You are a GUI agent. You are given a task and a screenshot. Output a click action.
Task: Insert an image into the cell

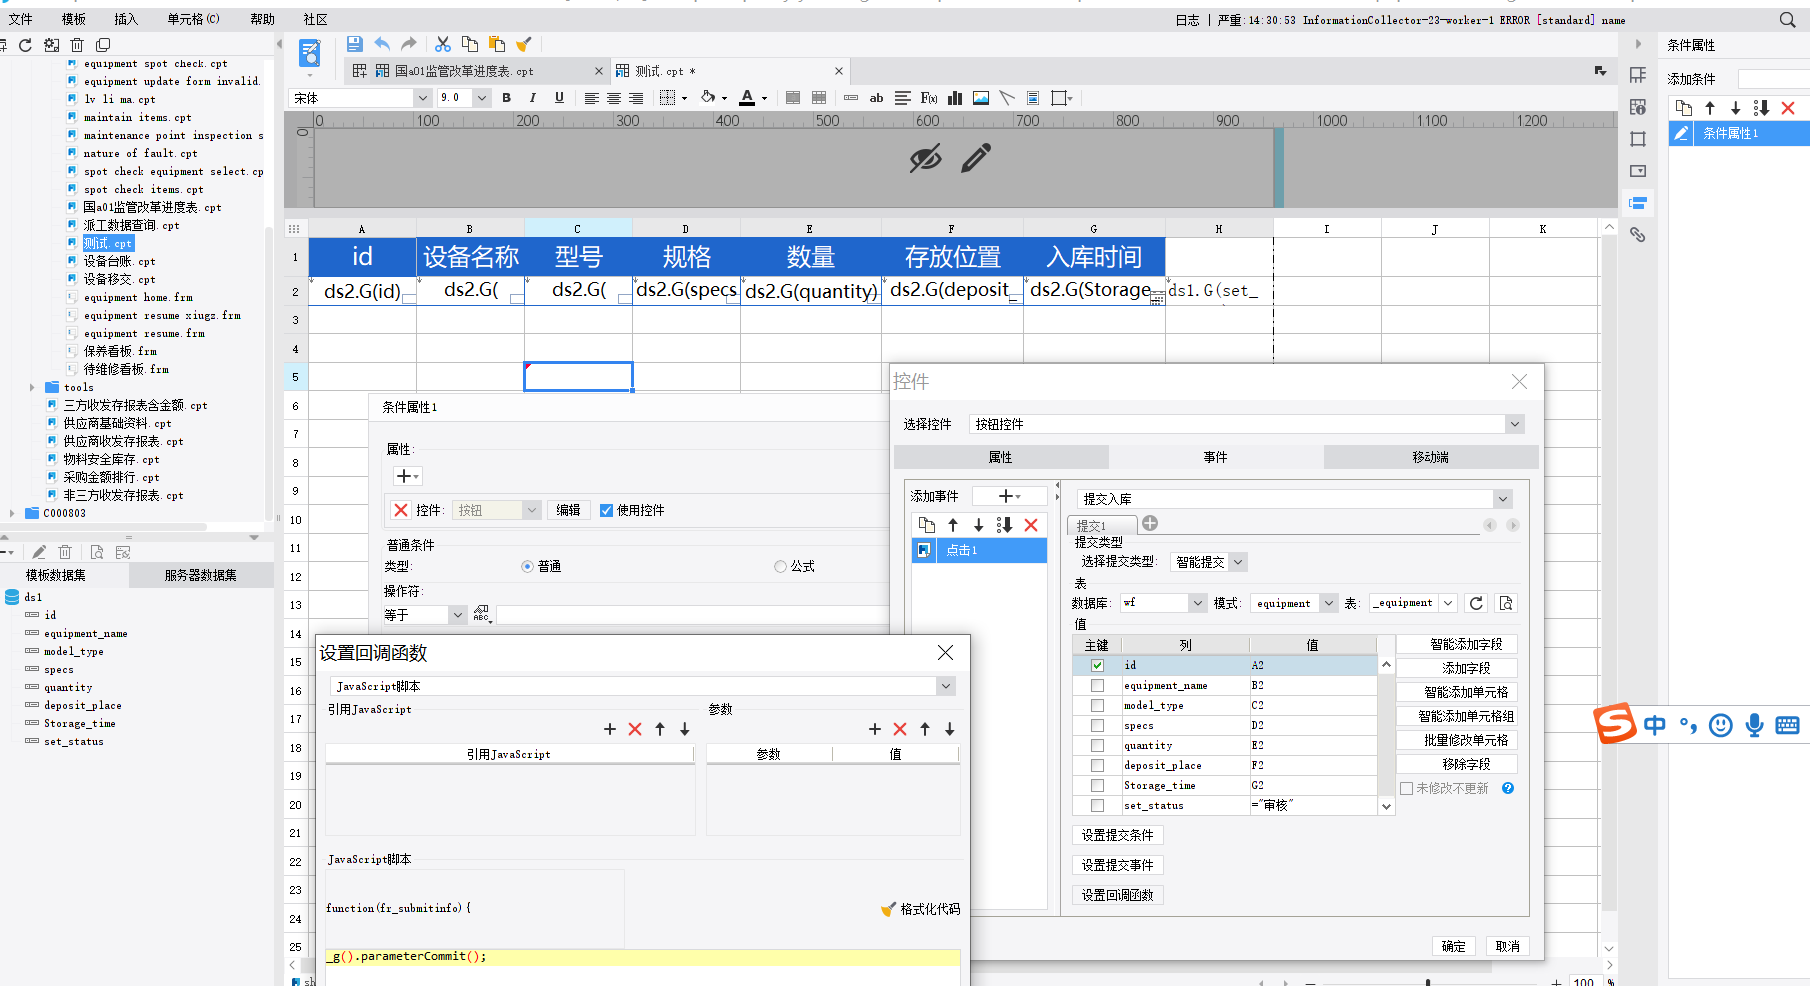981,98
